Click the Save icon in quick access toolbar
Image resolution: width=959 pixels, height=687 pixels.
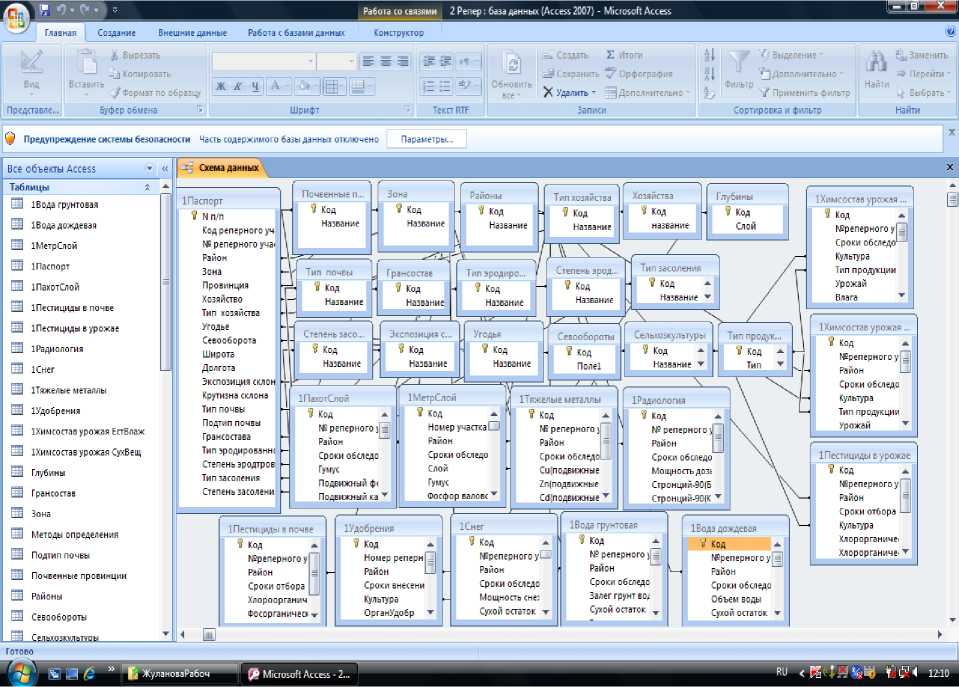45,11
